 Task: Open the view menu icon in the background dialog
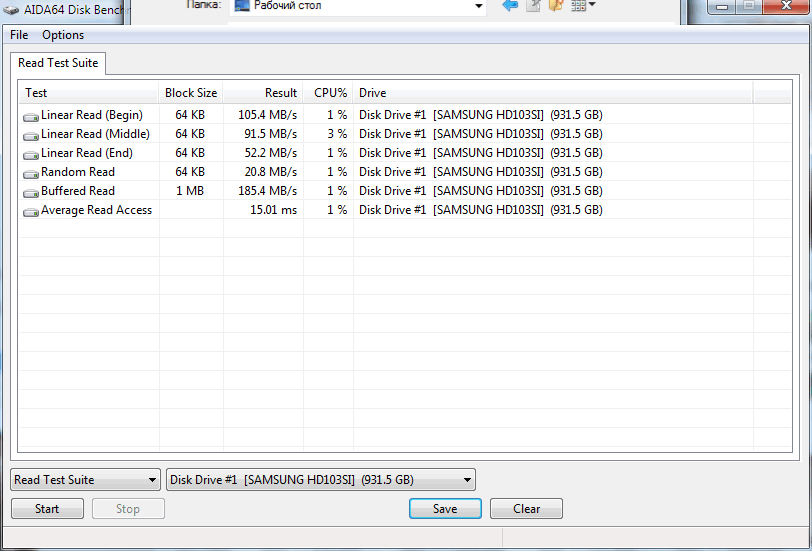(583, 6)
